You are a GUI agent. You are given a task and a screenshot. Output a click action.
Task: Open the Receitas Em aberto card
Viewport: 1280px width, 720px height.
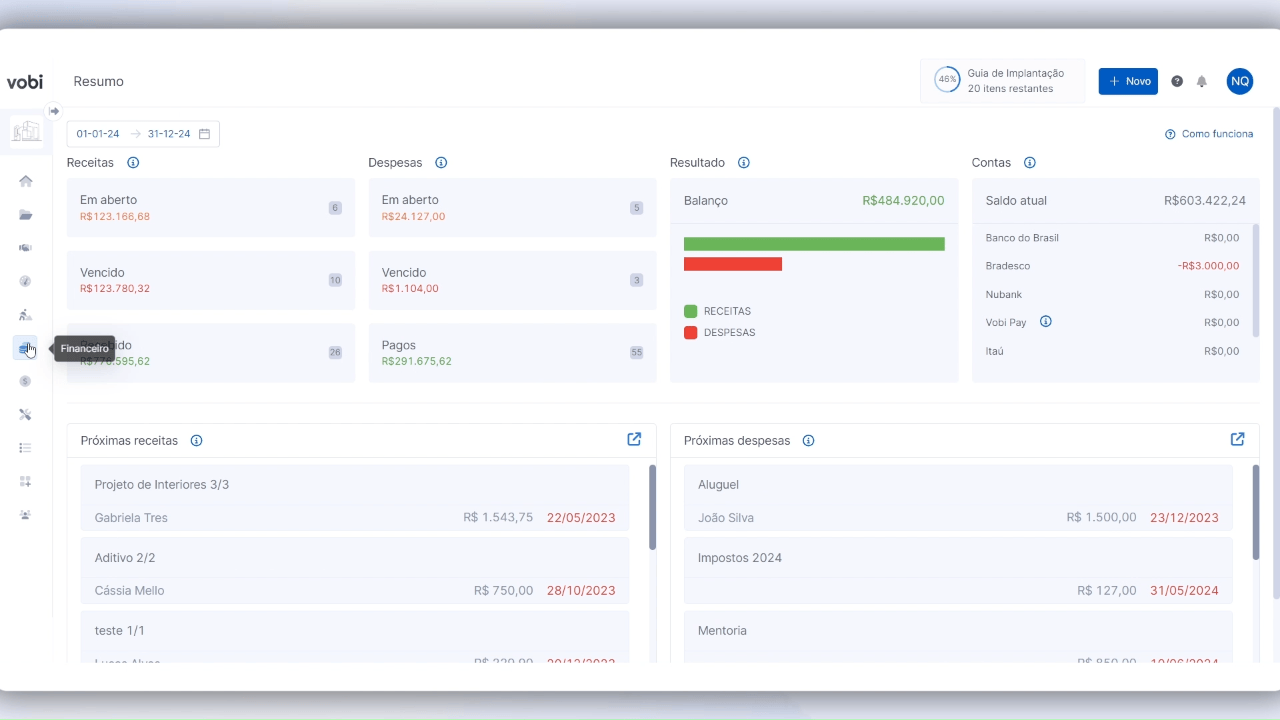click(211, 208)
